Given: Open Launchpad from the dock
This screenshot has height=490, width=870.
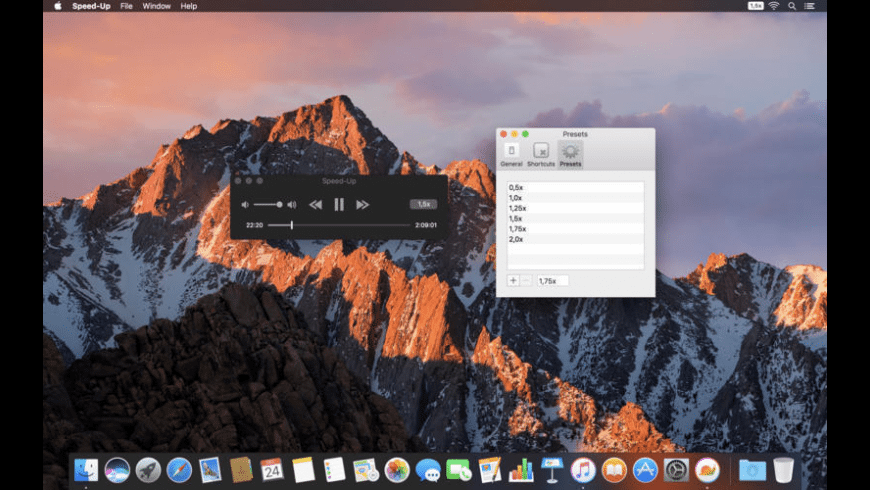Looking at the screenshot, I should (x=148, y=470).
